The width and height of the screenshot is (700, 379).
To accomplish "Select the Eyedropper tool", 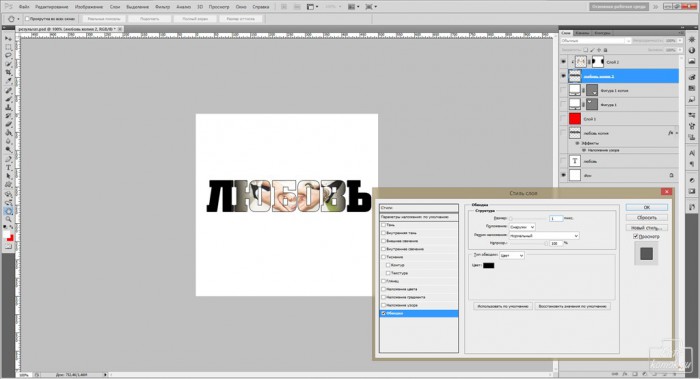I will coord(8,81).
